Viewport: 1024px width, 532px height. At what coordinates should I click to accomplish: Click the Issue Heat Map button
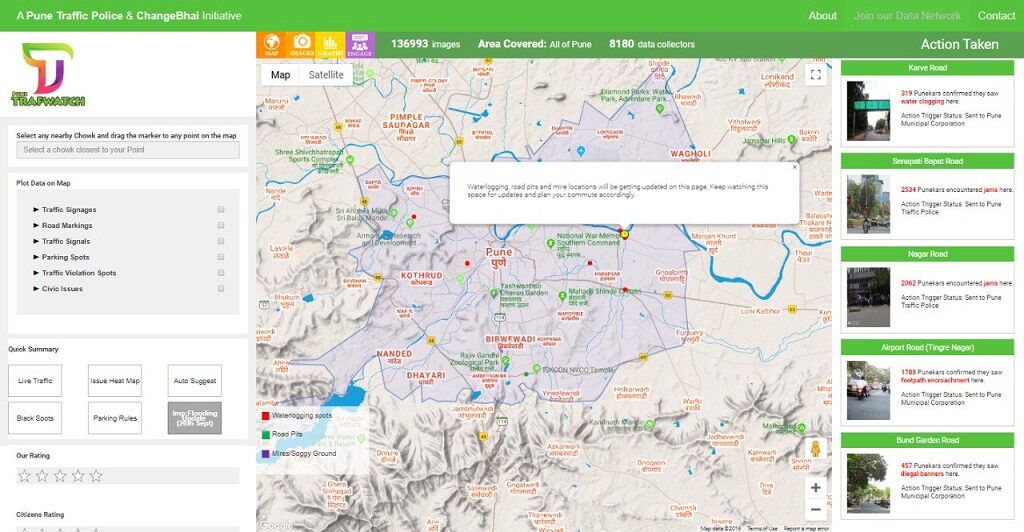(x=115, y=381)
